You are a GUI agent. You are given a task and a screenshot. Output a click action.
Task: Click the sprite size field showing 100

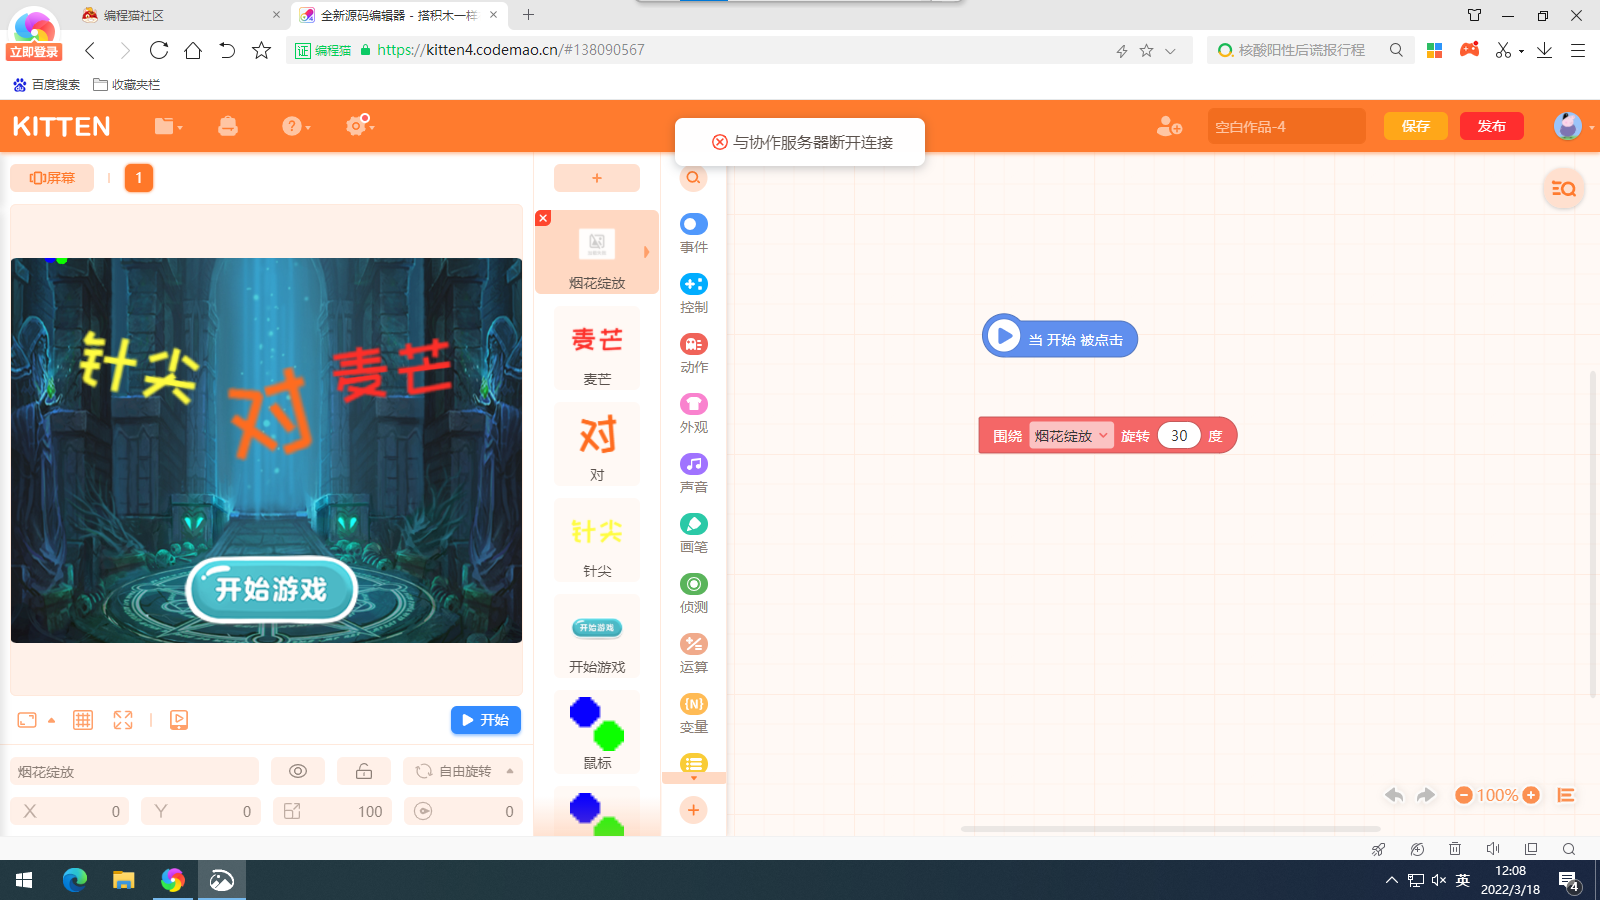point(333,811)
